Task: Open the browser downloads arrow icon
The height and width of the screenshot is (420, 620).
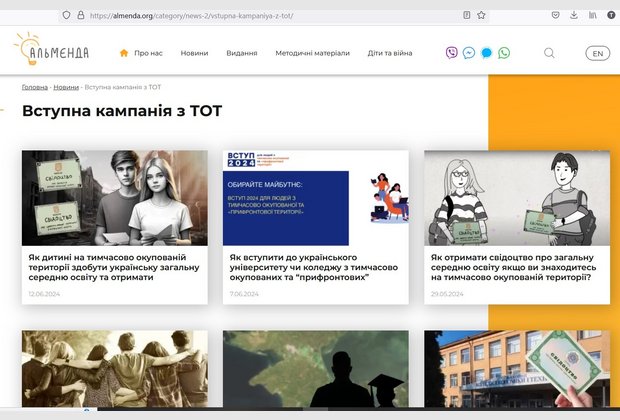Action: [x=574, y=15]
